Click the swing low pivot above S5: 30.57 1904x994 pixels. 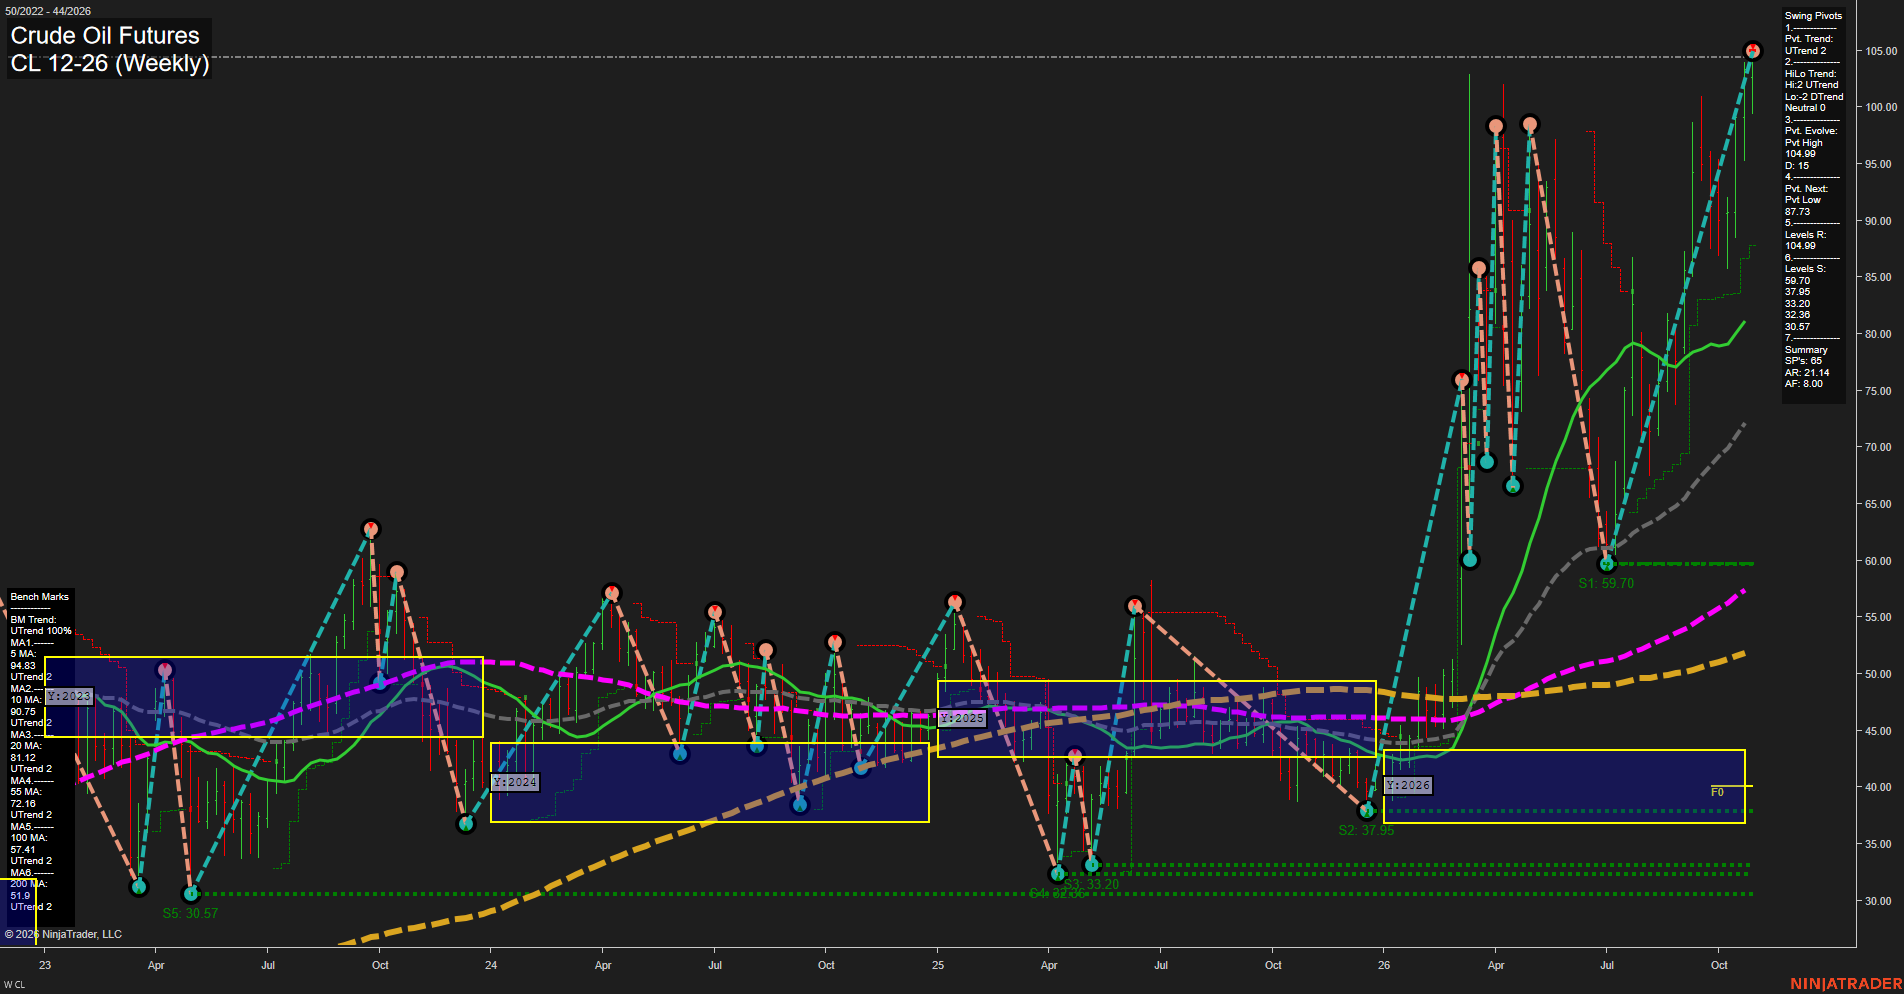coord(191,893)
